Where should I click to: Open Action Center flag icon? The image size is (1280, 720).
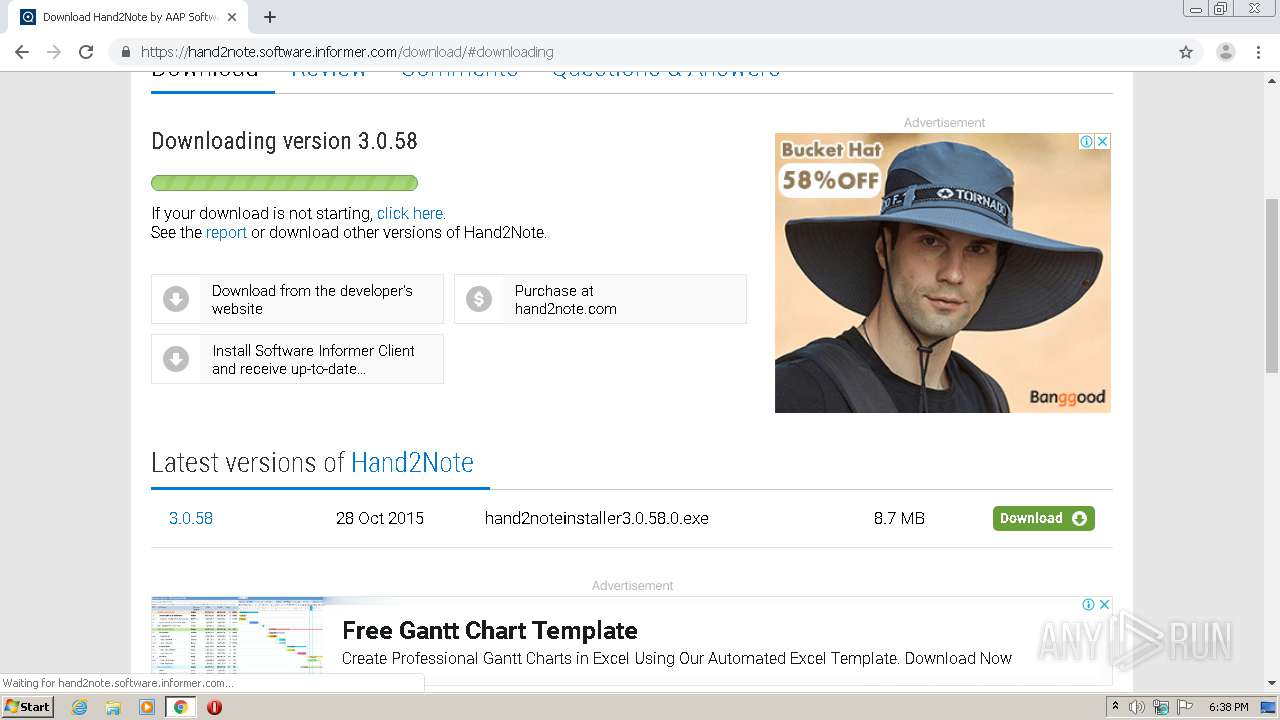(1185, 707)
